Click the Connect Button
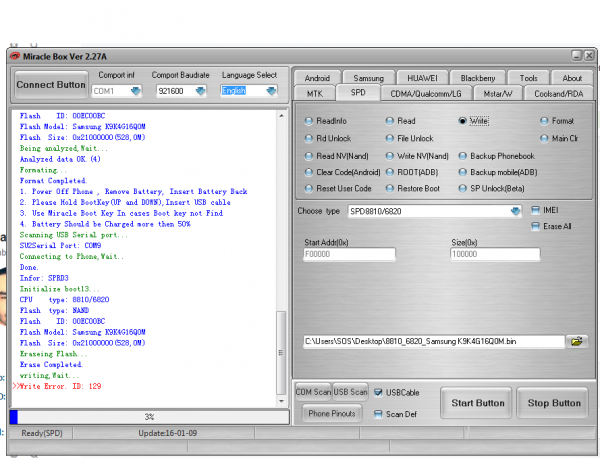600x459 pixels. click(x=51, y=85)
